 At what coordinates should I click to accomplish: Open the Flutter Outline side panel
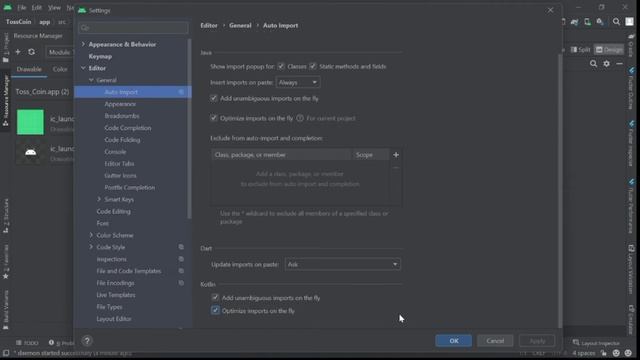(631, 89)
